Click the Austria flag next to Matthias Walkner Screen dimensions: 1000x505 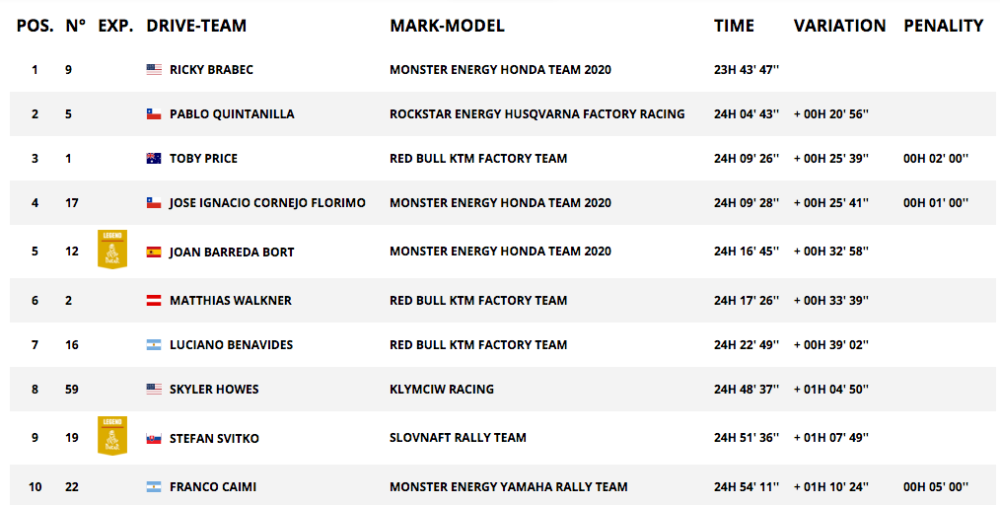tap(154, 300)
